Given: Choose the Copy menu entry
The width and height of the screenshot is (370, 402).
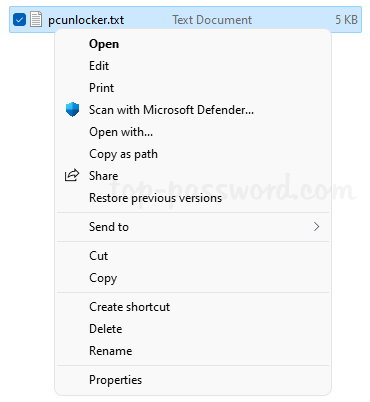Looking at the screenshot, I should click(x=193, y=278).
